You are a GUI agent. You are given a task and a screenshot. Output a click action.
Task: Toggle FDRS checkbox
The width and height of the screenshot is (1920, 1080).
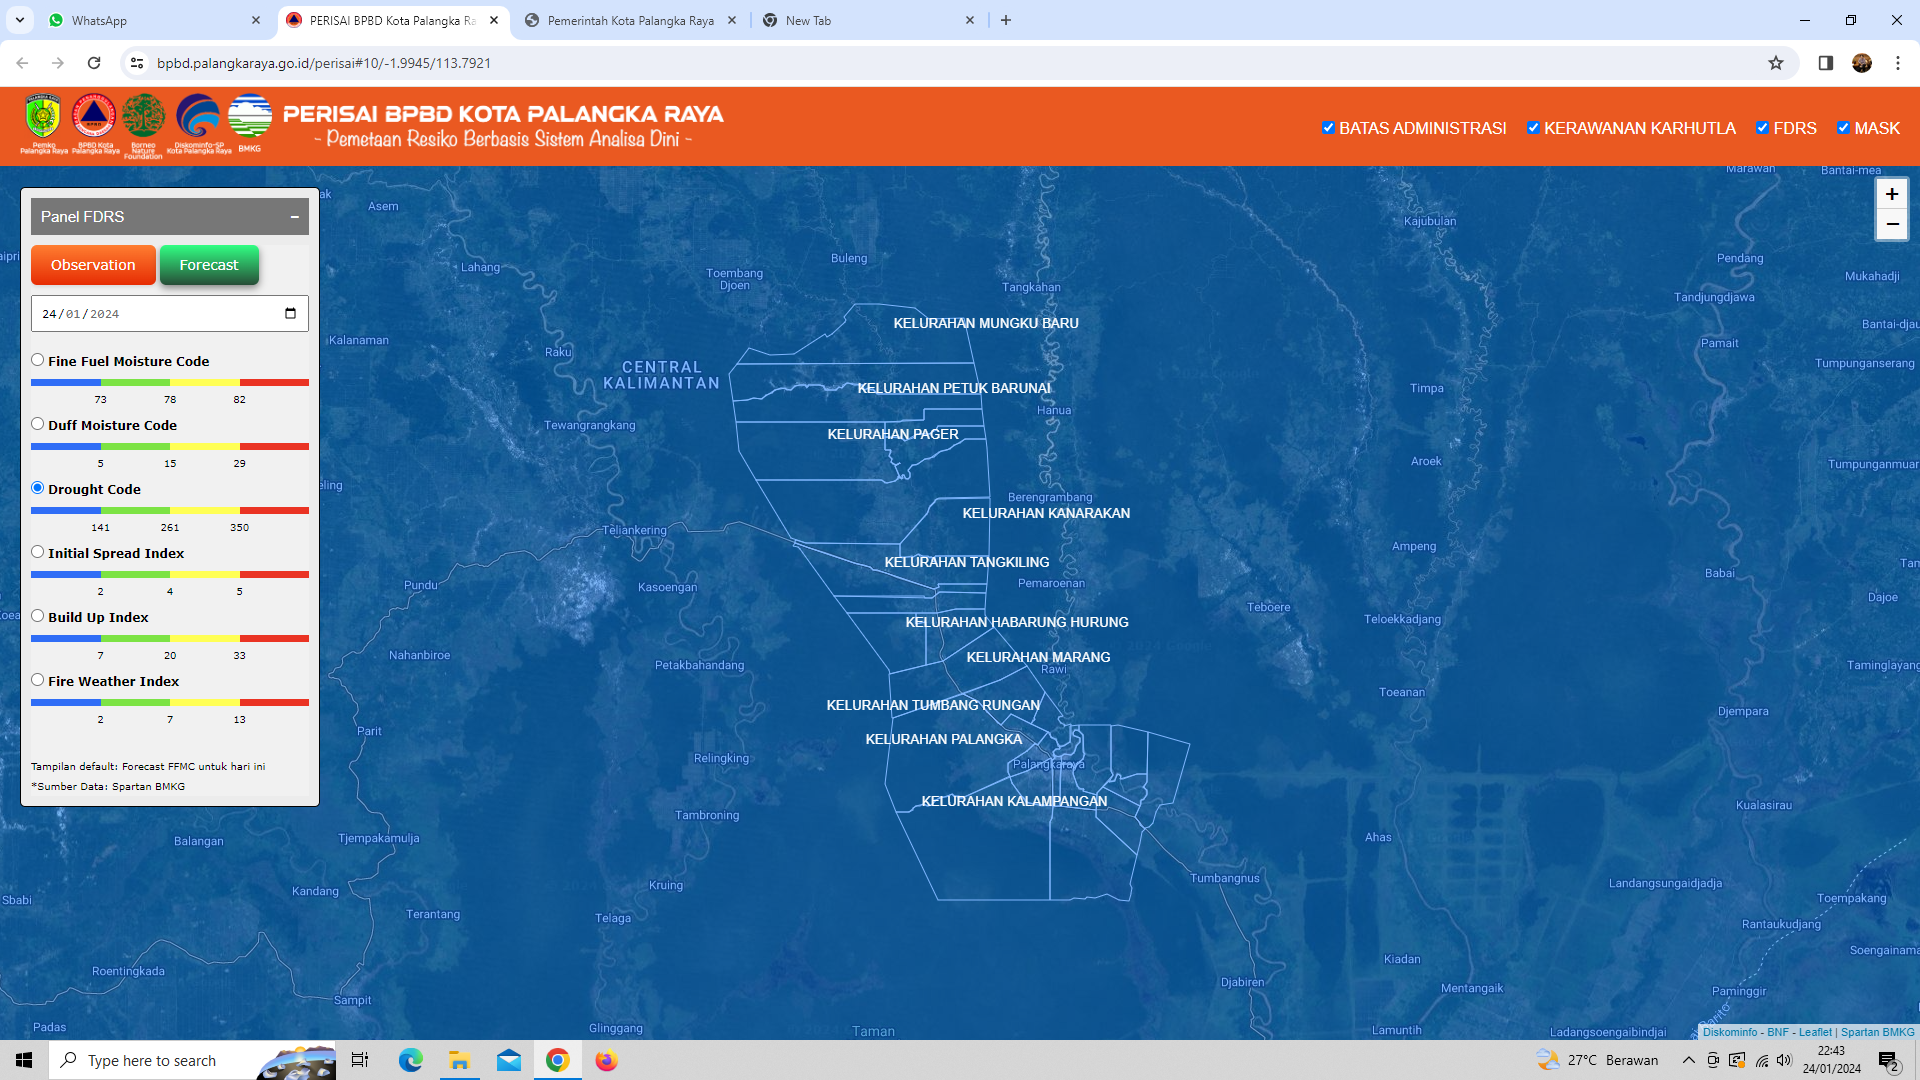pos(1762,128)
